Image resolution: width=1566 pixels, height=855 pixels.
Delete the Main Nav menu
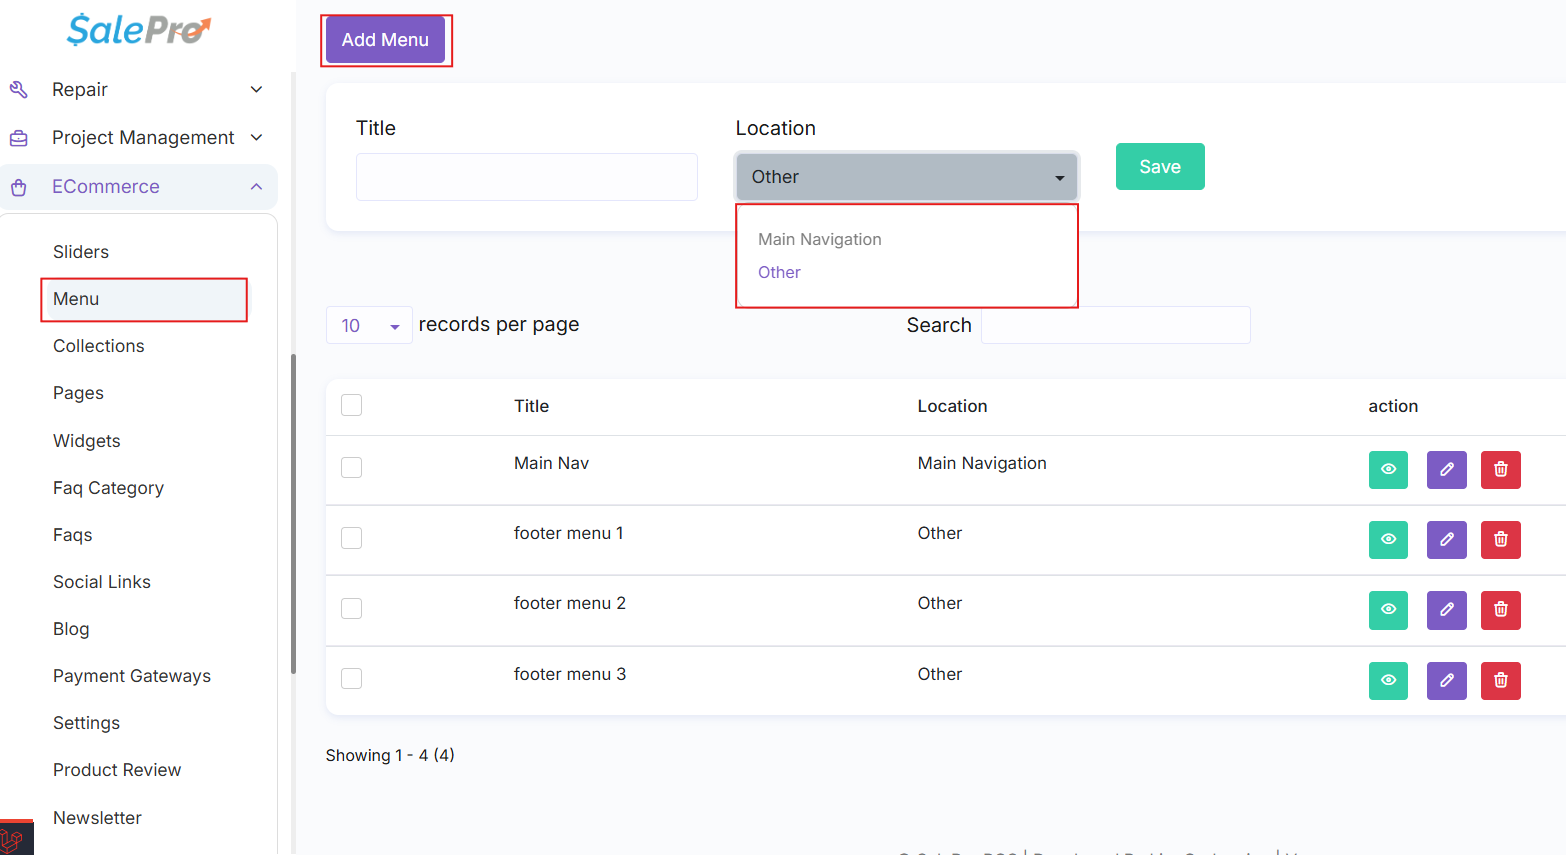(1501, 470)
